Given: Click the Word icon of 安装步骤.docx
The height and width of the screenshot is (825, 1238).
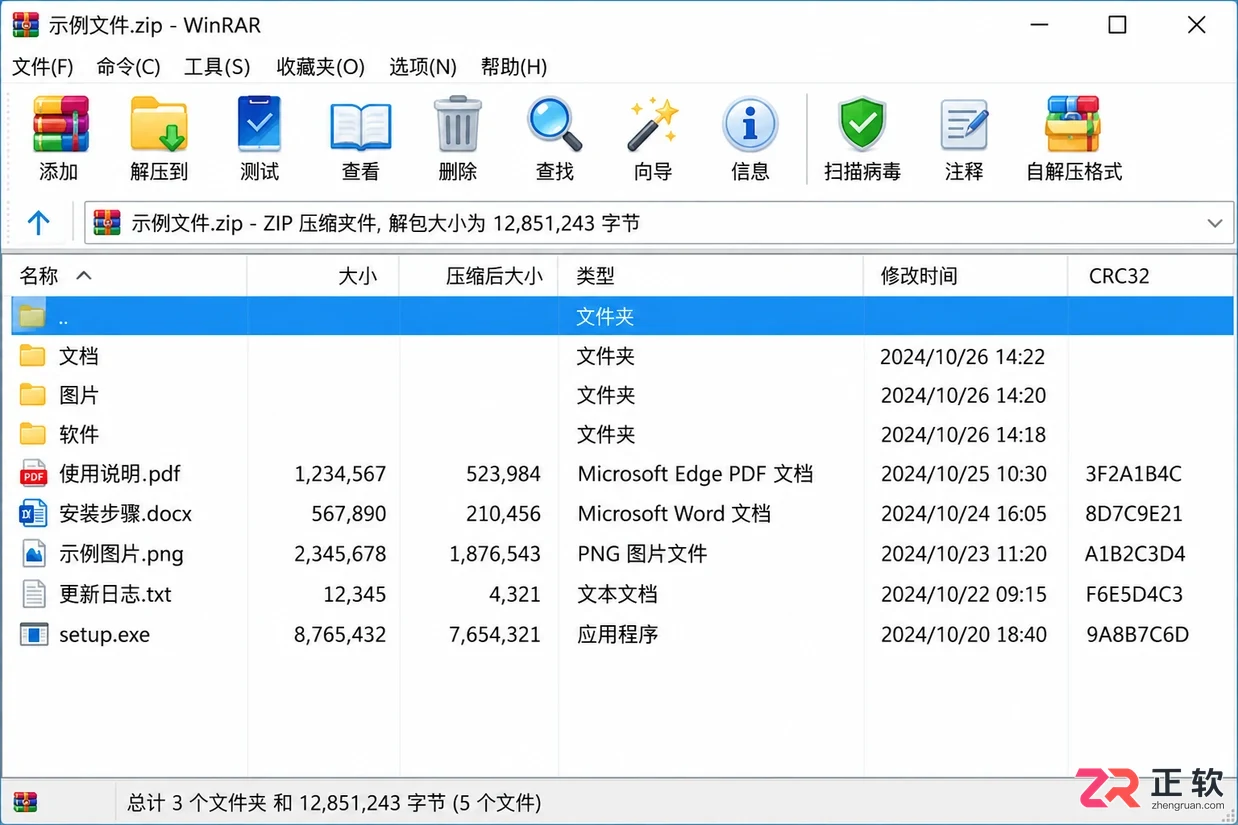Looking at the screenshot, I should click(x=33, y=514).
